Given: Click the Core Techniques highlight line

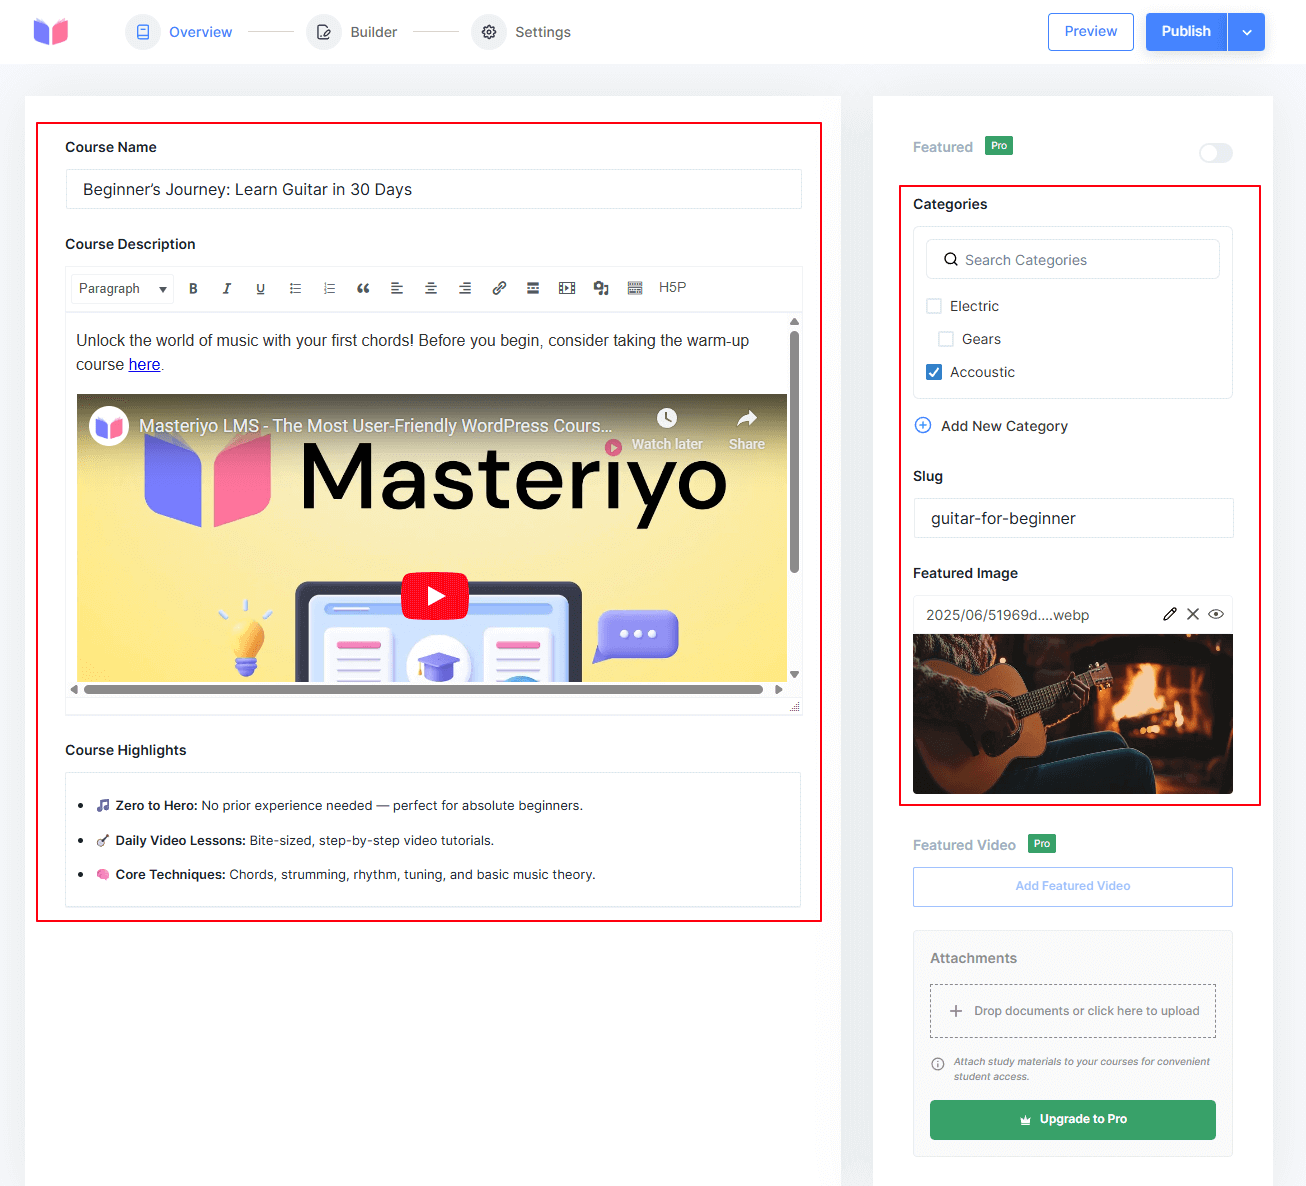Looking at the screenshot, I should coord(345,874).
